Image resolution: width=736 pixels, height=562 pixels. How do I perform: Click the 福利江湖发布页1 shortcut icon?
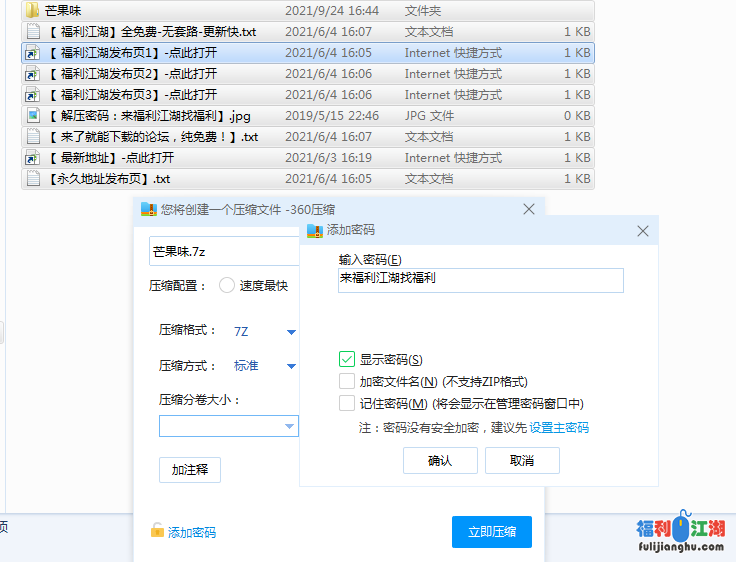click(32, 53)
